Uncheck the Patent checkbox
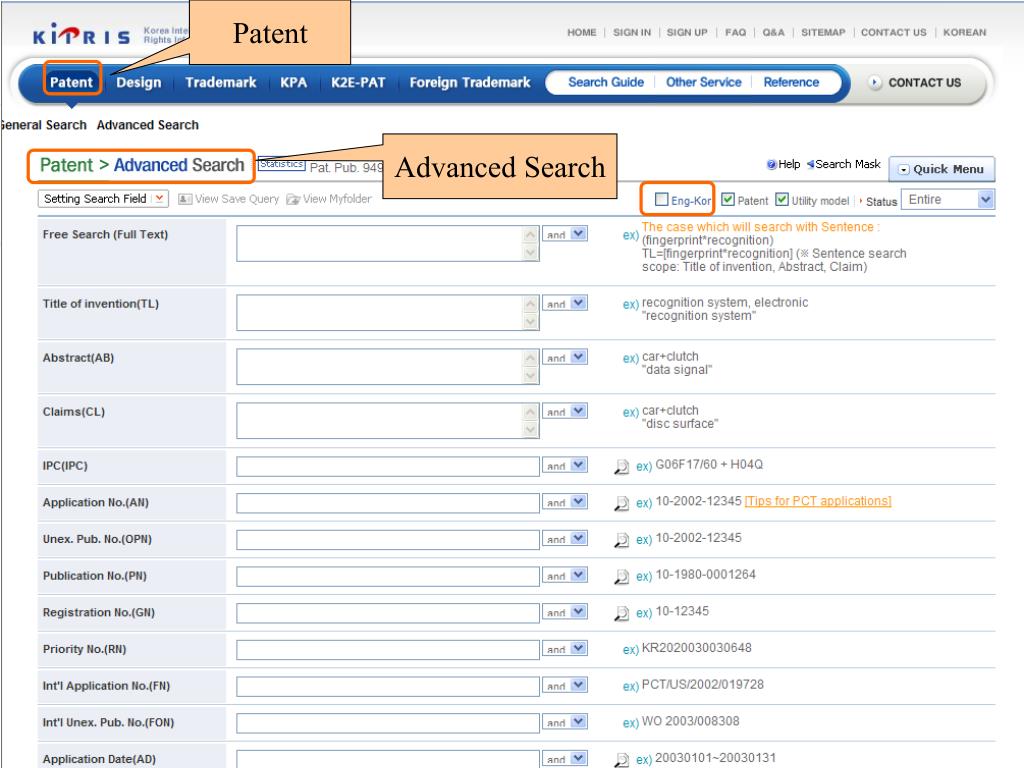Image resolution: width=1024 pixels, height=768 pixels. click(x=728, y=199)
